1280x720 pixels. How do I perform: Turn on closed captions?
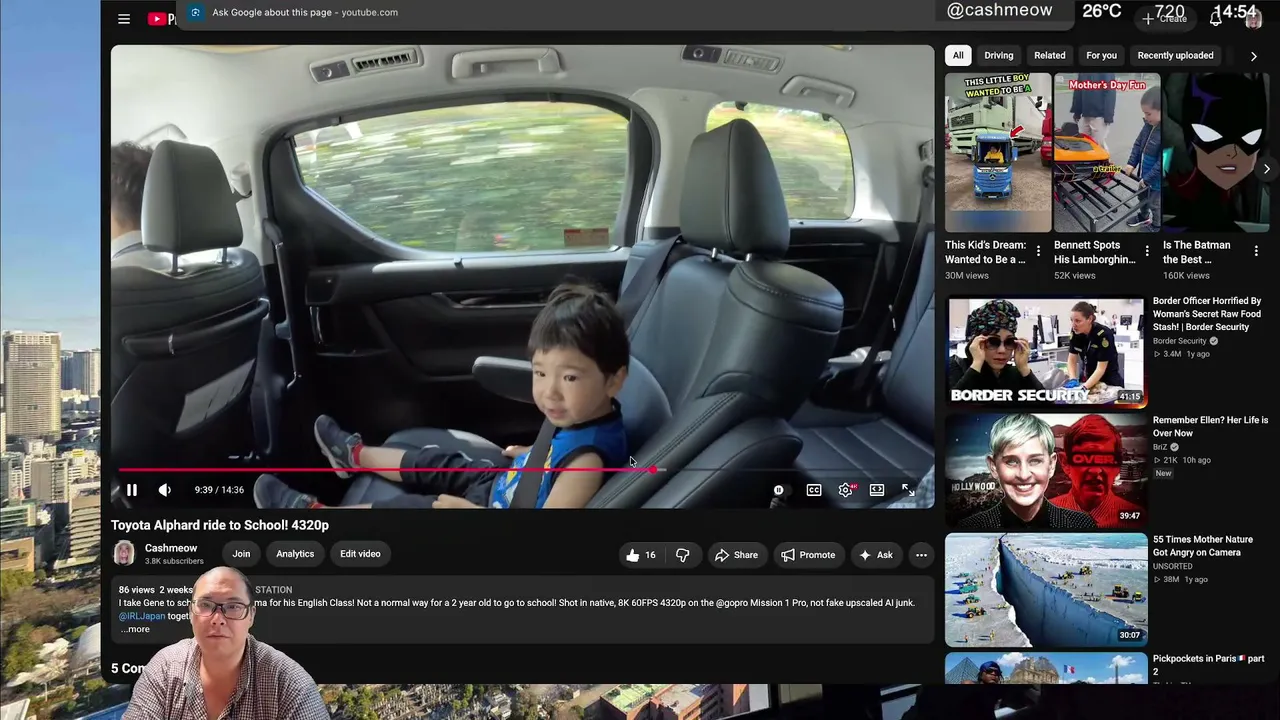[814, 490]
